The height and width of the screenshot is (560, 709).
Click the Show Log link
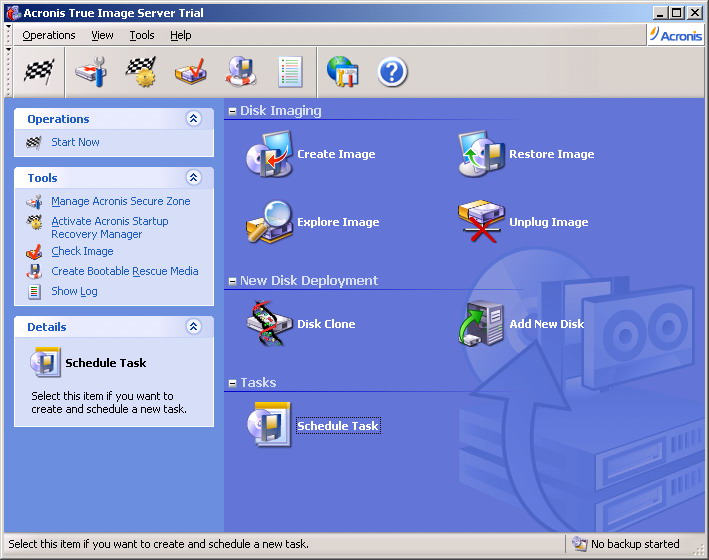tap(74, 292)
